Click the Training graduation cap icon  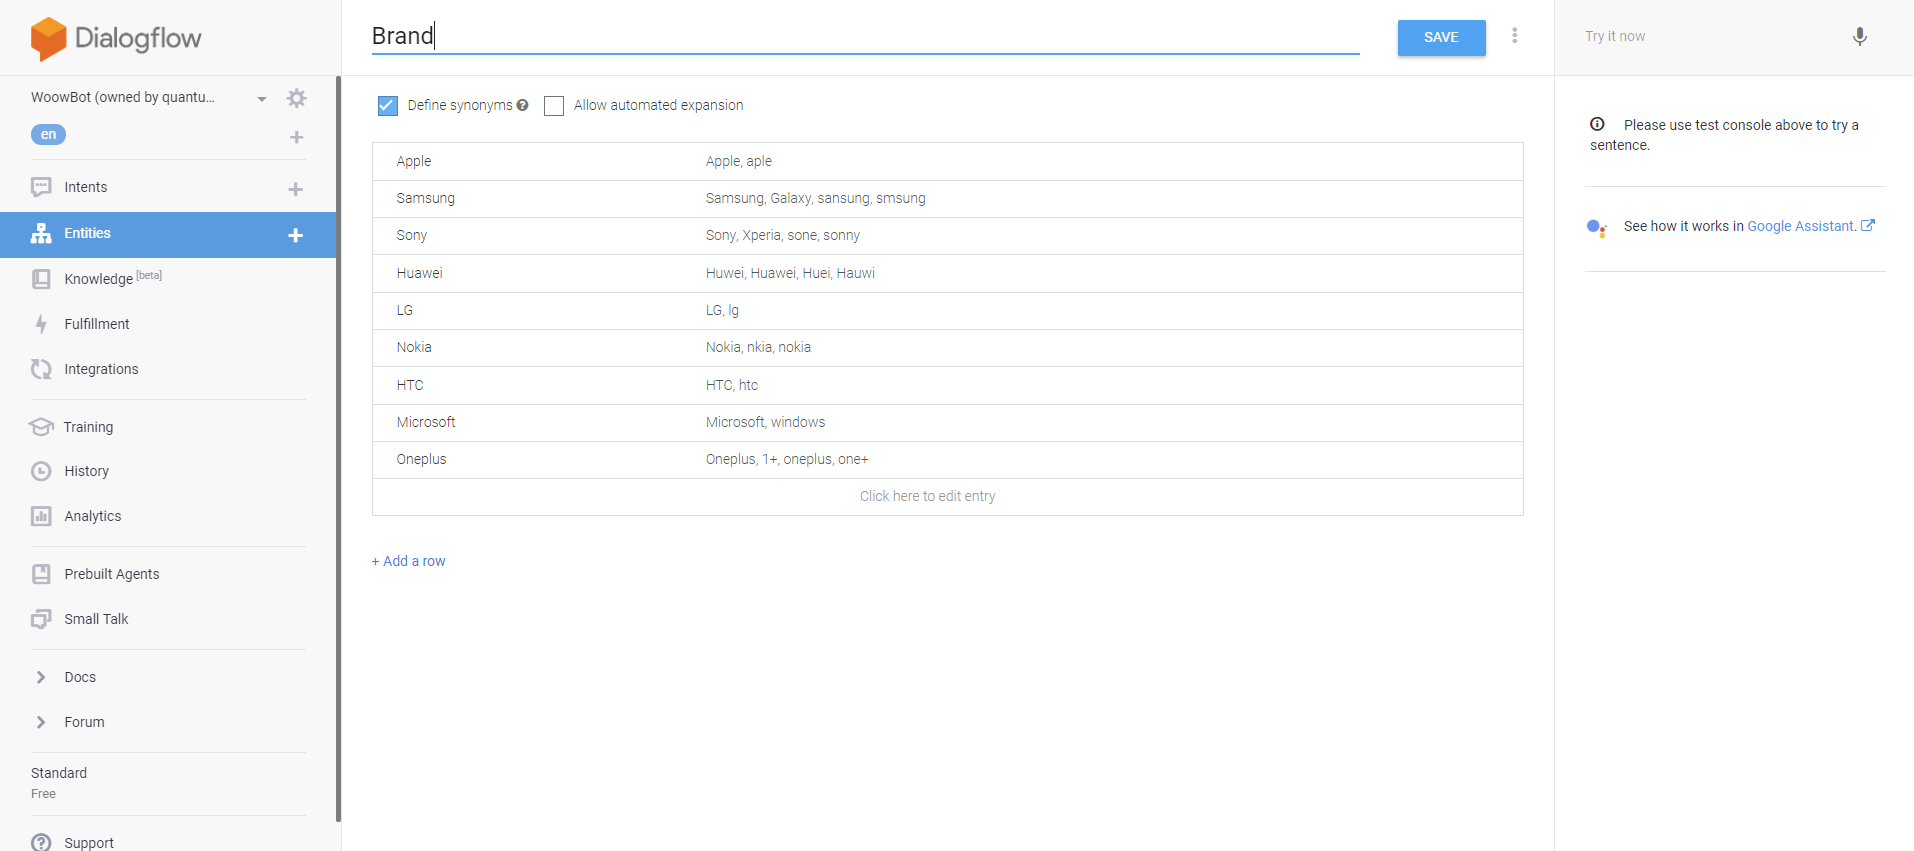click(41, 427)
